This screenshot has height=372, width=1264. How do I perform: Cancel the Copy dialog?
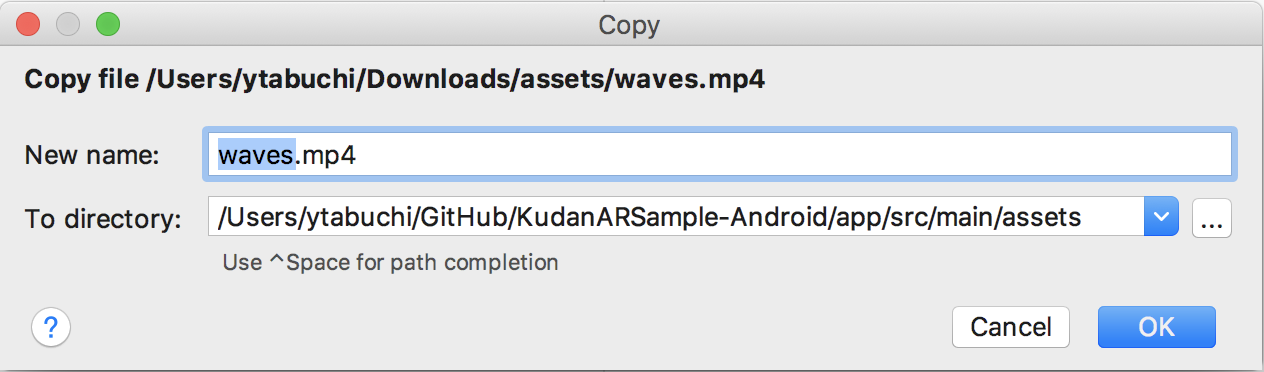coord(1011,326)
